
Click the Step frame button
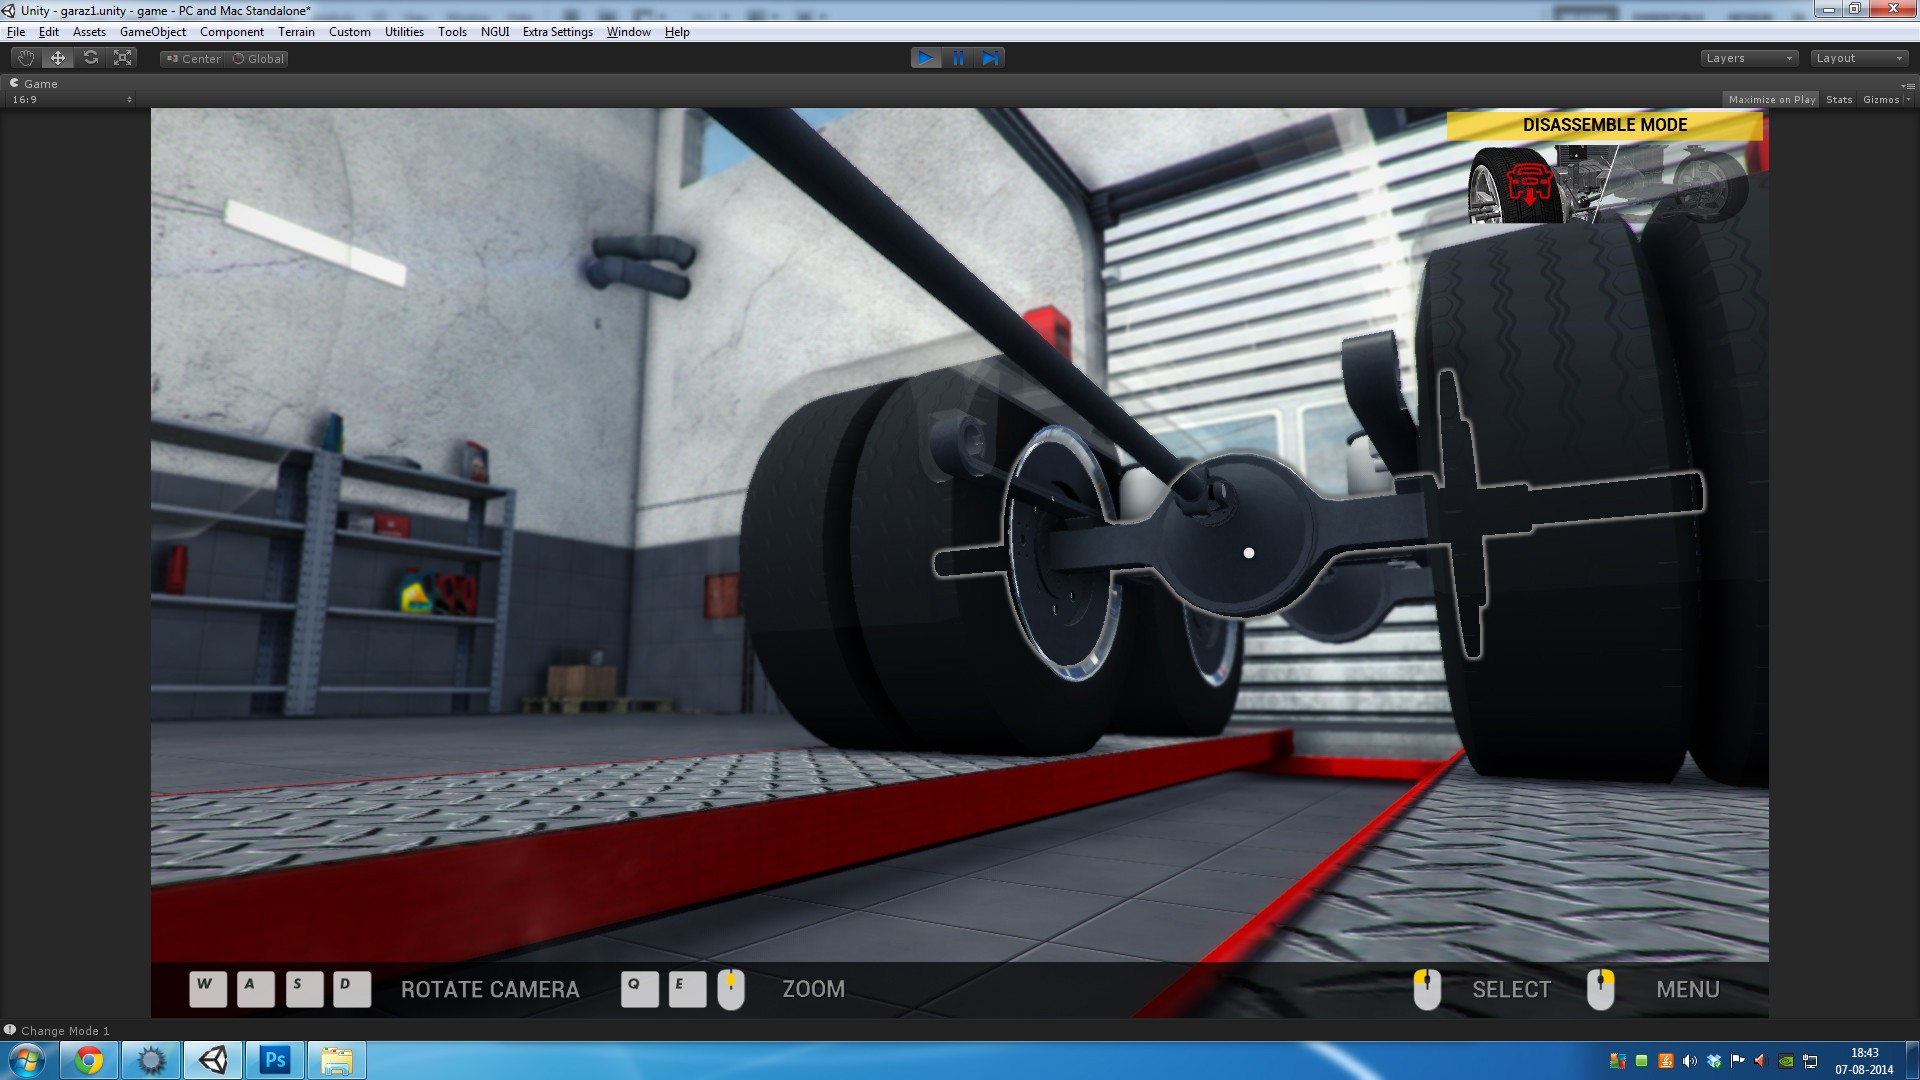pyautogui.click(x=990, y=58)
